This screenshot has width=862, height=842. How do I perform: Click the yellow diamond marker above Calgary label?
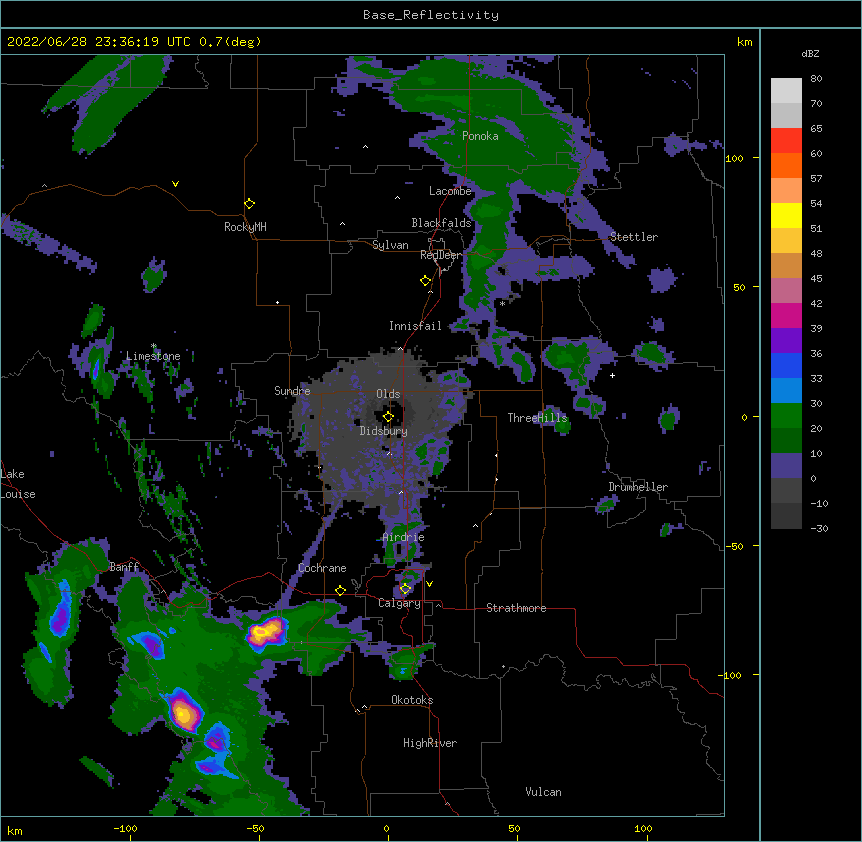click(x=405, y=589)
